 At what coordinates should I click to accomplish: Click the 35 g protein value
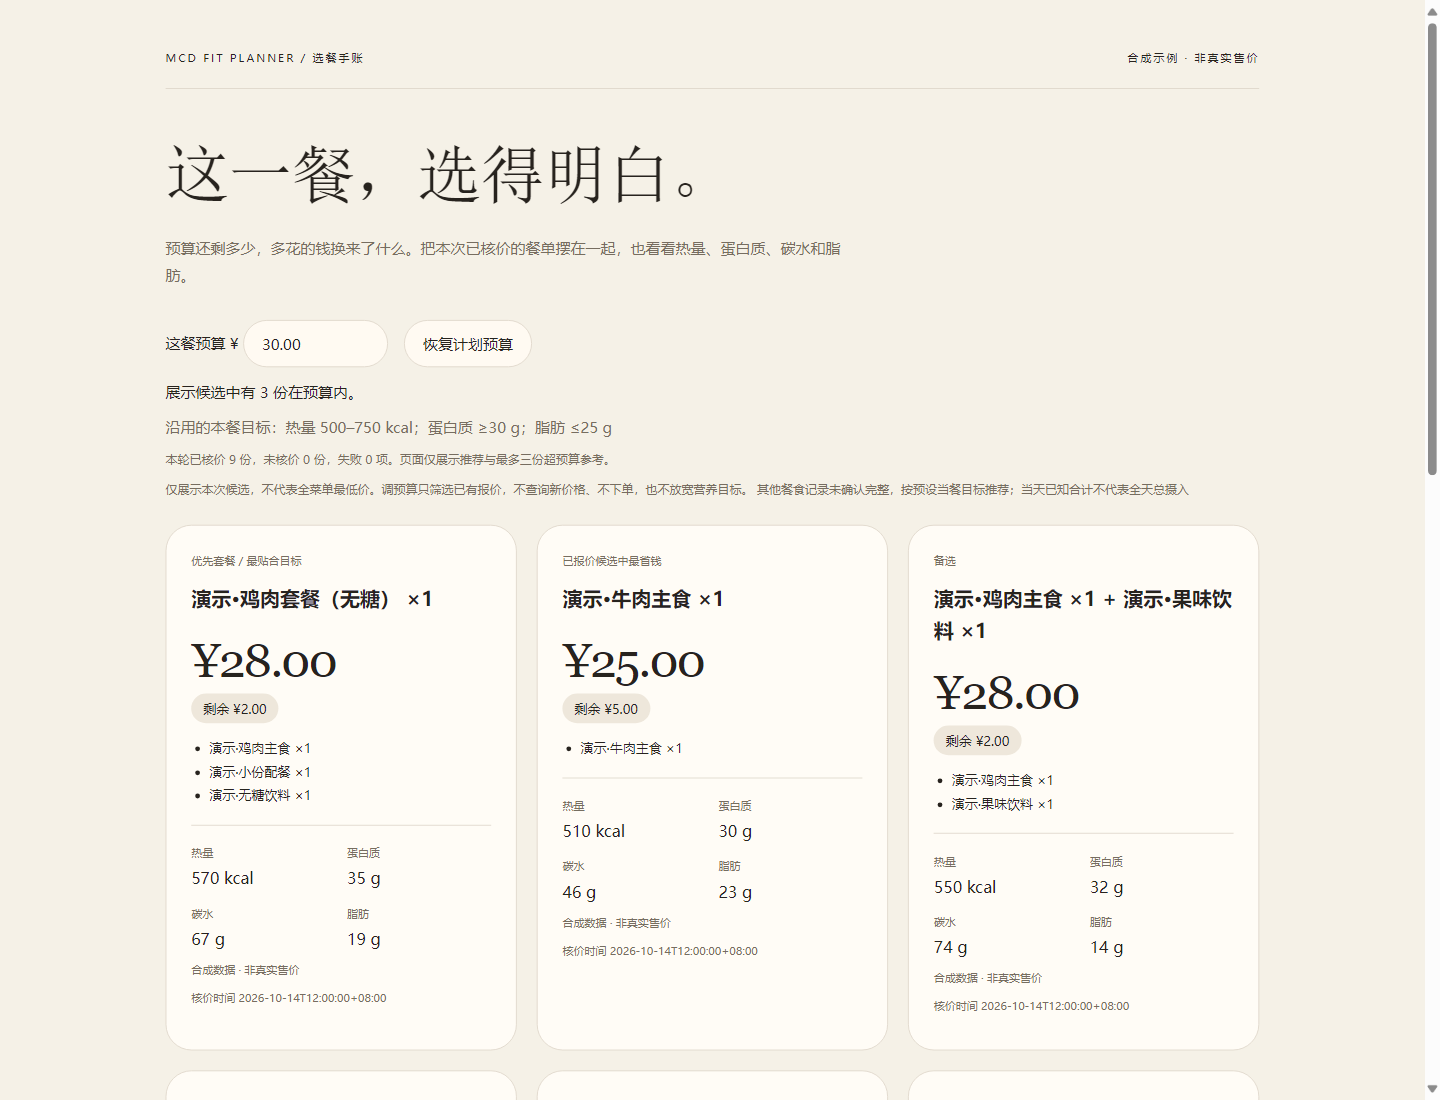point(364,878)
